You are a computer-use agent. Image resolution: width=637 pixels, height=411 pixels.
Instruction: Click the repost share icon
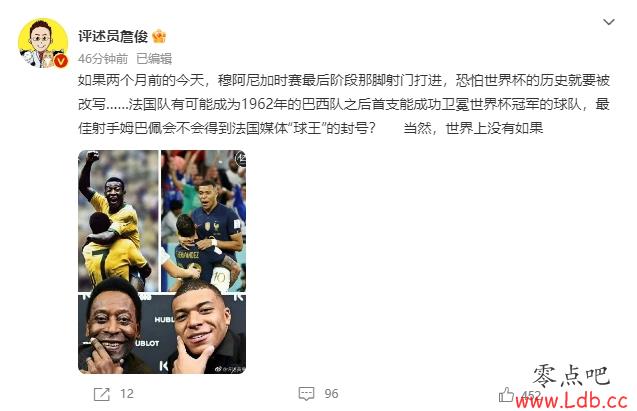pos(102,394)
